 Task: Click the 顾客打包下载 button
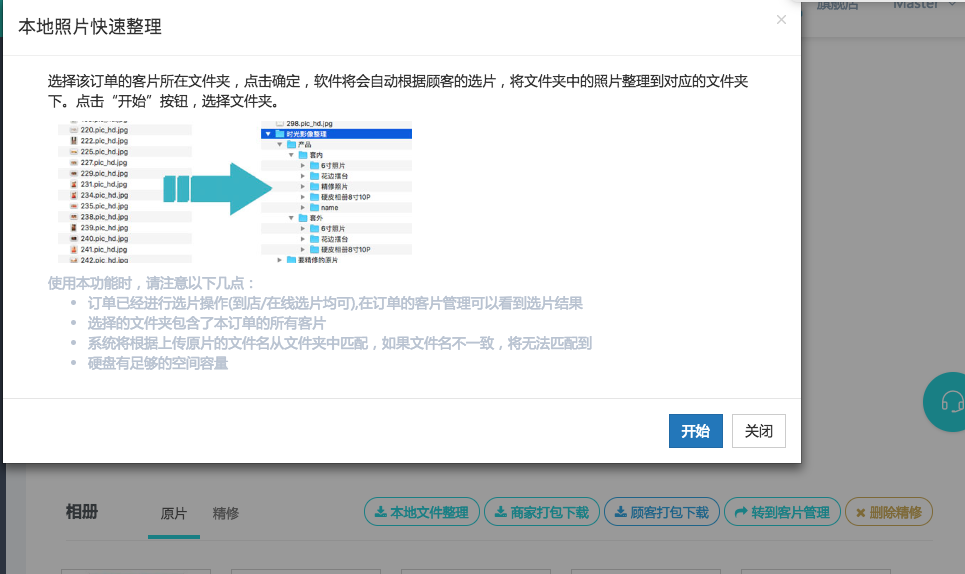pos(660,512)
